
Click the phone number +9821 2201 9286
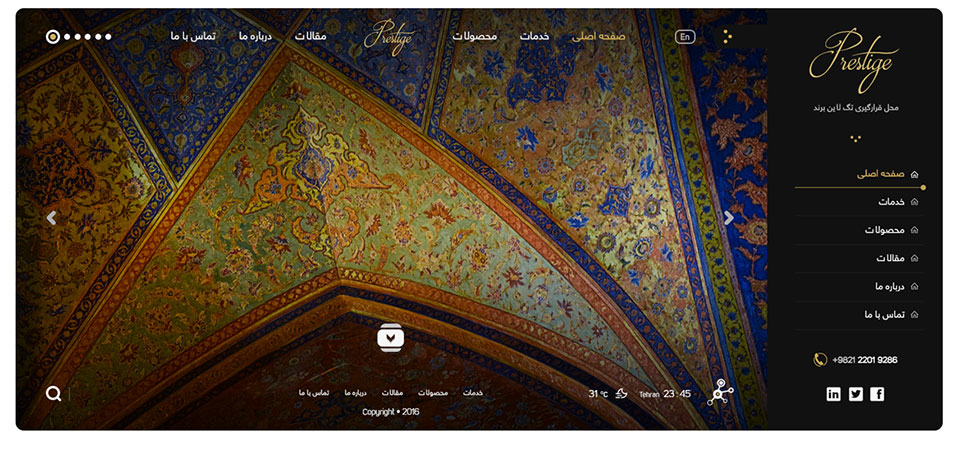[865, 360]
